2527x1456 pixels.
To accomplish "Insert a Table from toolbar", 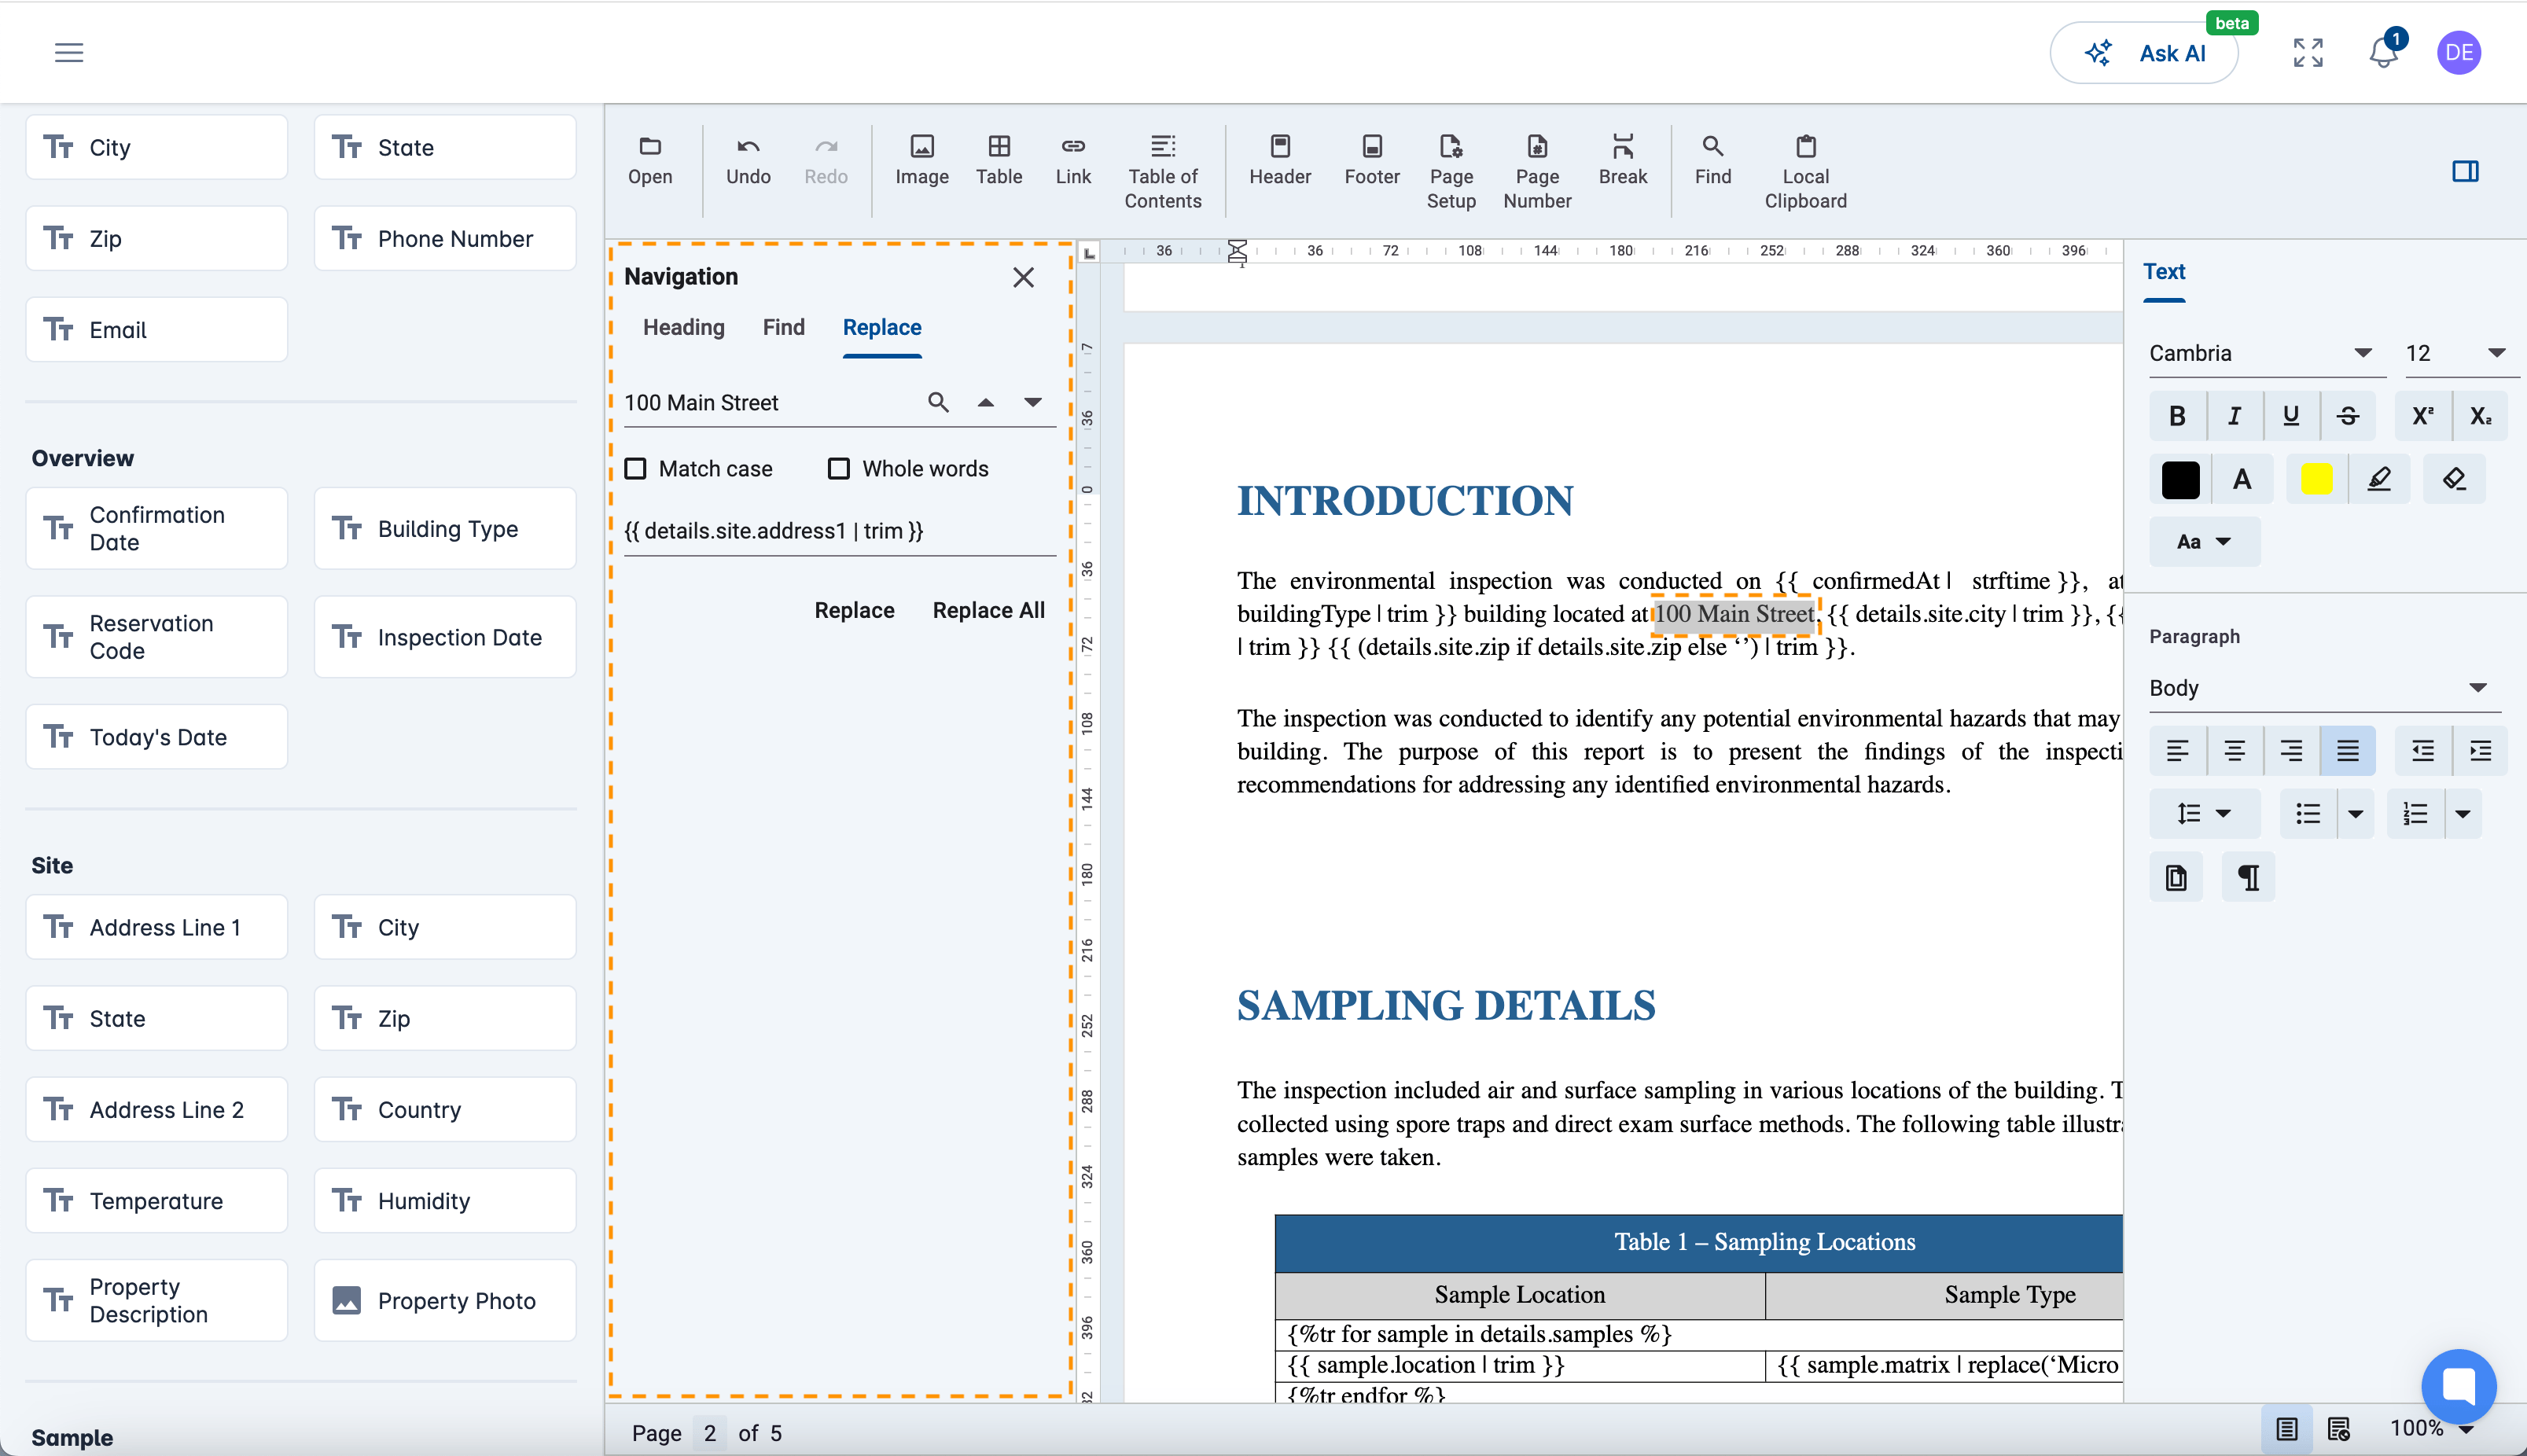I will tap(999, 161).
